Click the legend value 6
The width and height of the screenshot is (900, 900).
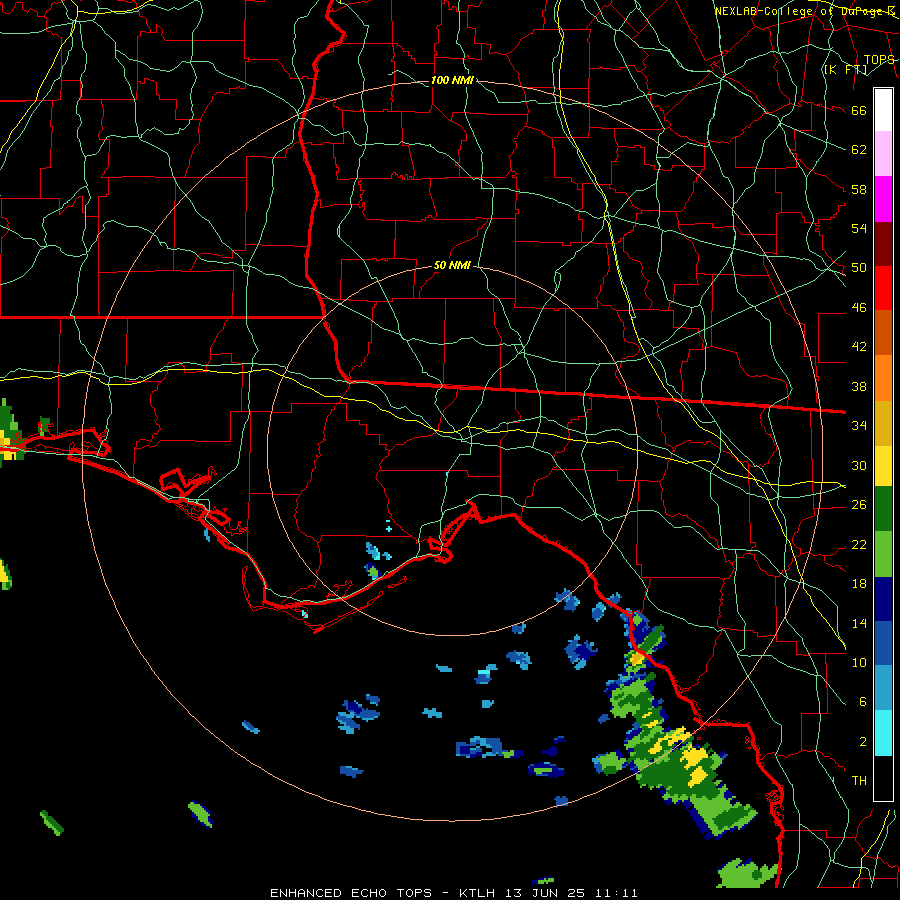click(x=862, y=701)
